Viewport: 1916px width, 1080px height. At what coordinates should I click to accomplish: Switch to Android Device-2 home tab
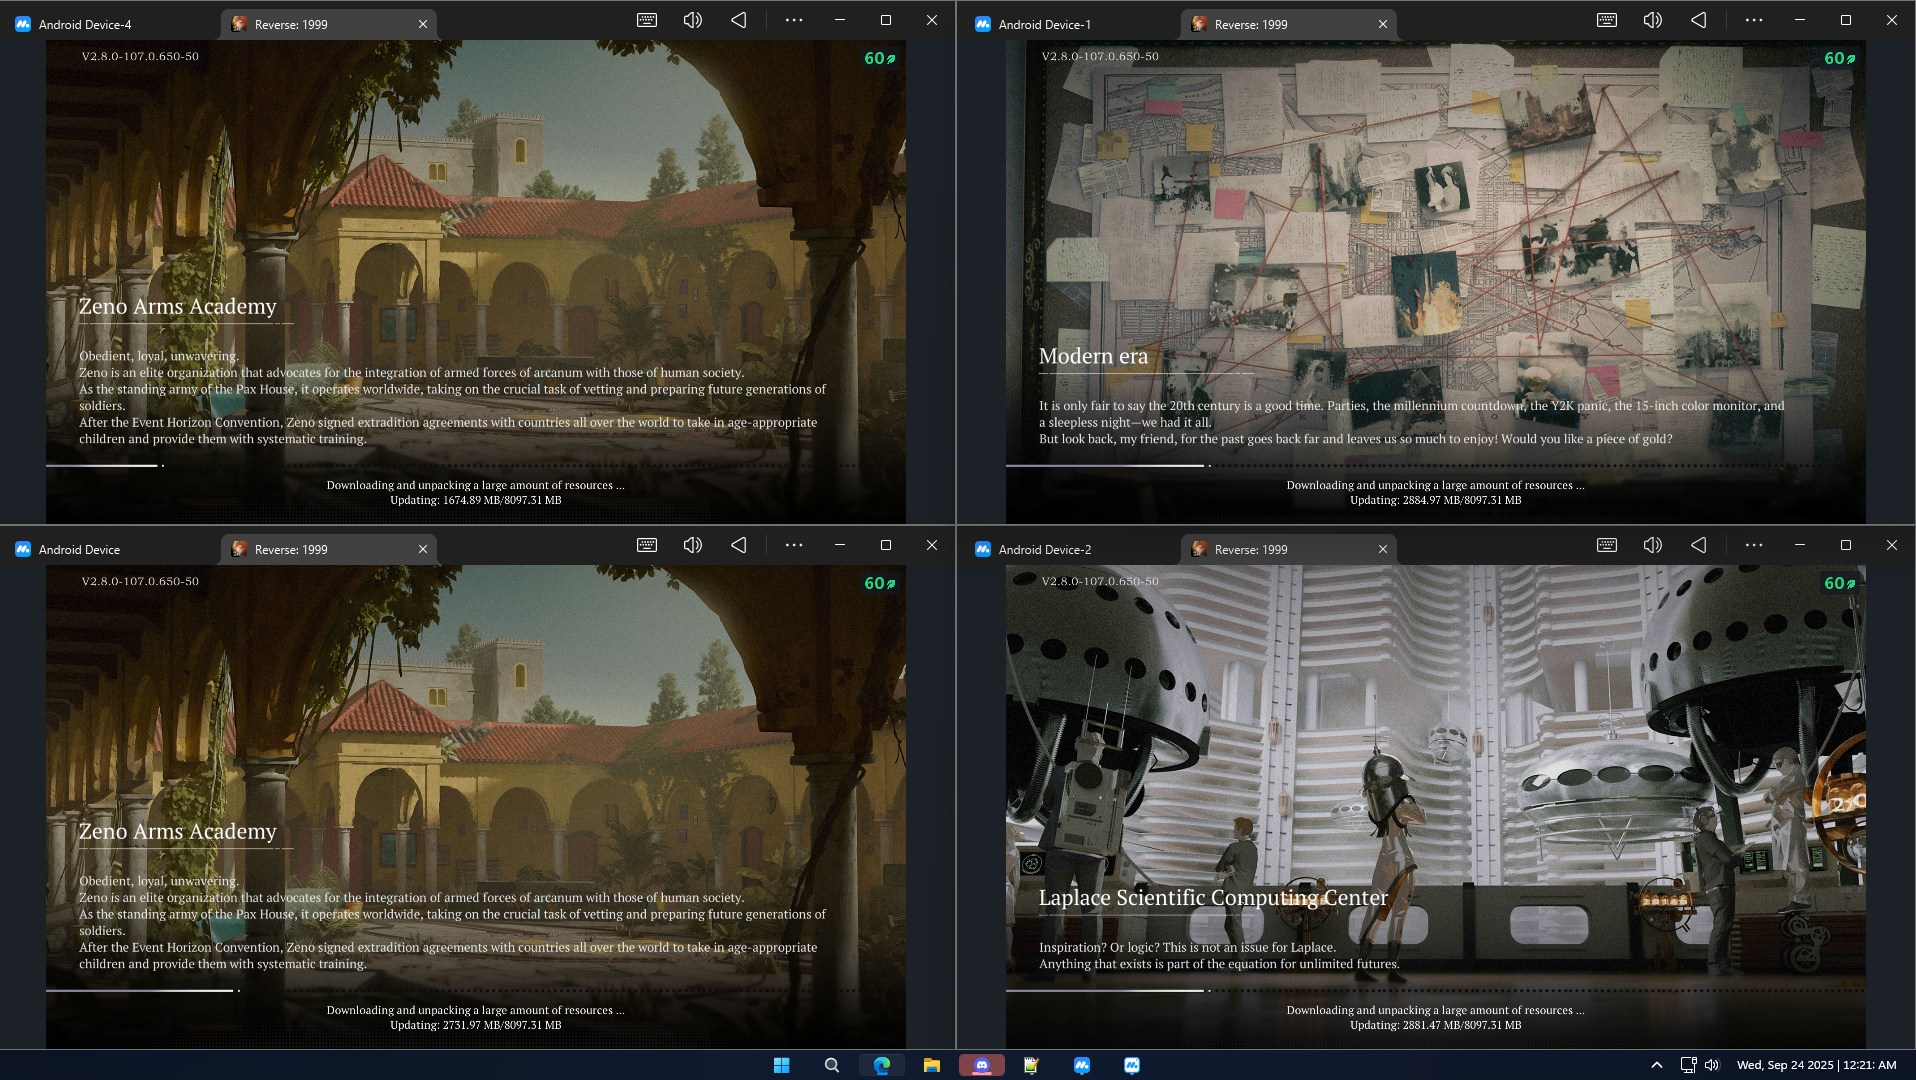[1071, 549]
